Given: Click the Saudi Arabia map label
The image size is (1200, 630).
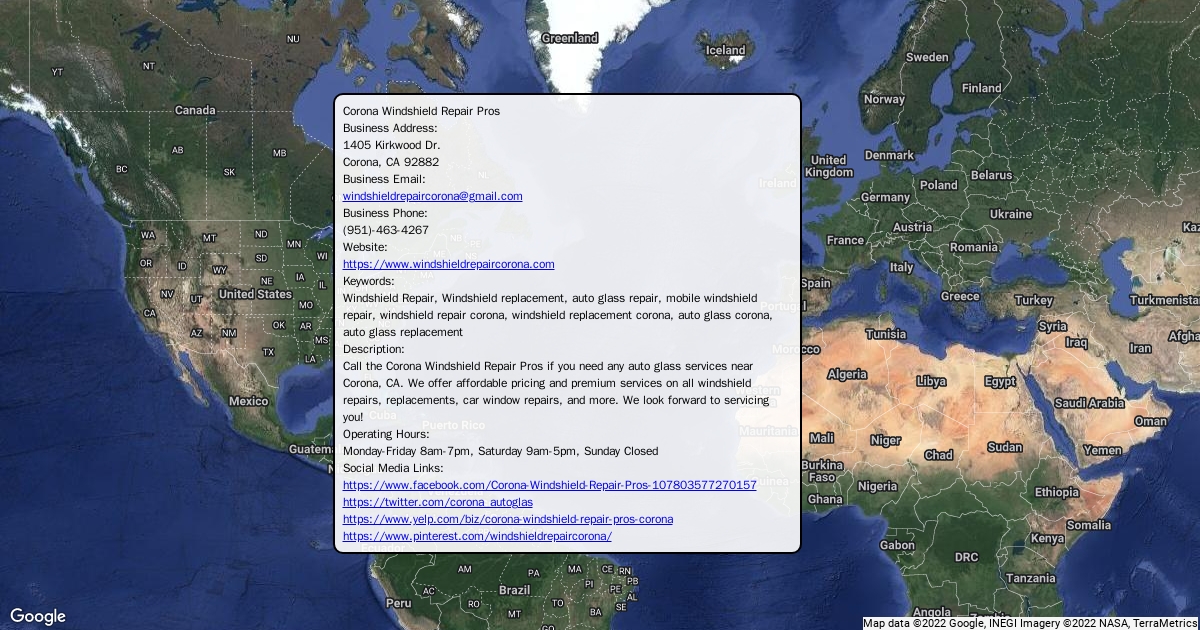Looking at the screenshot, I should [1089, 403].
